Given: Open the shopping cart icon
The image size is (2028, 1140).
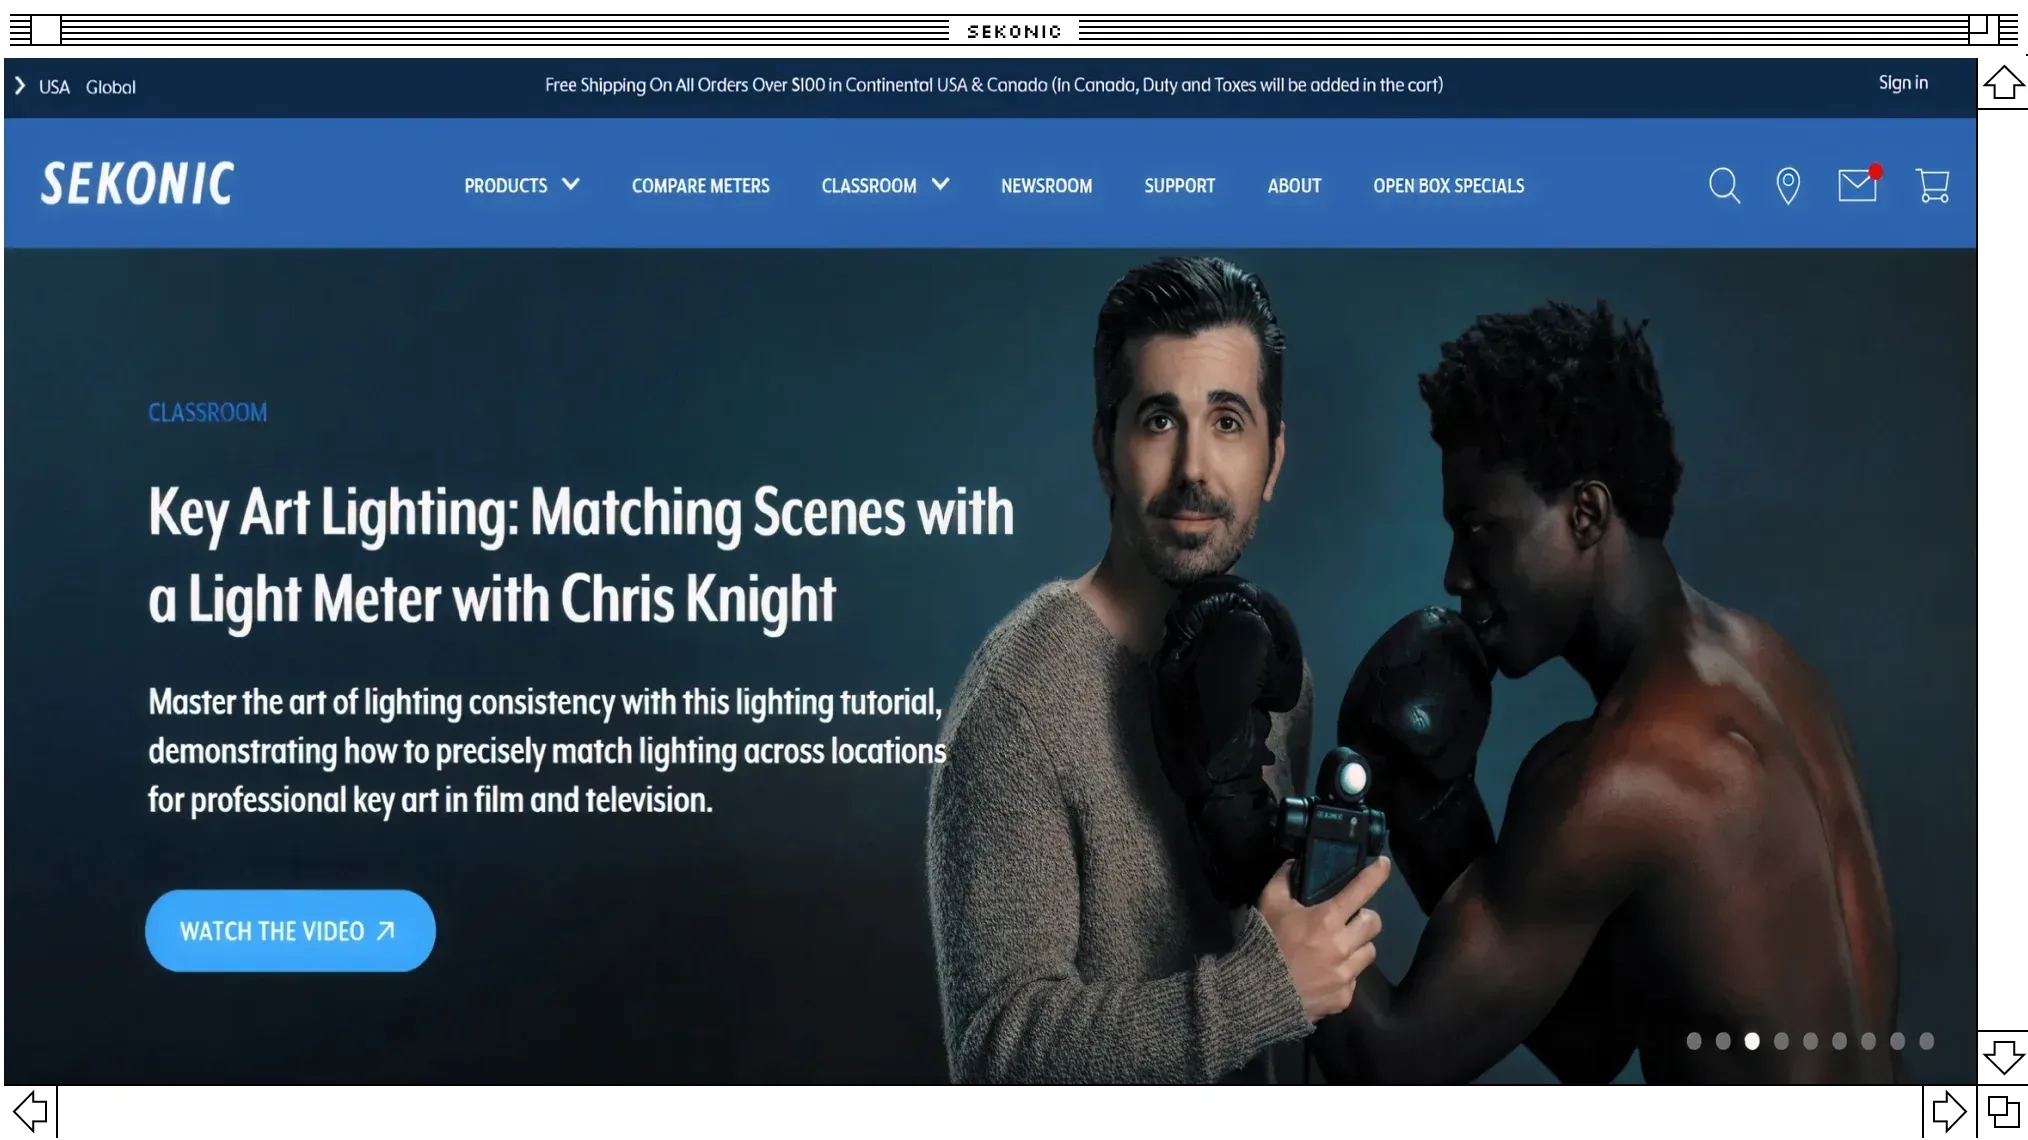Looking at the screenshot, I should 1932,186.
